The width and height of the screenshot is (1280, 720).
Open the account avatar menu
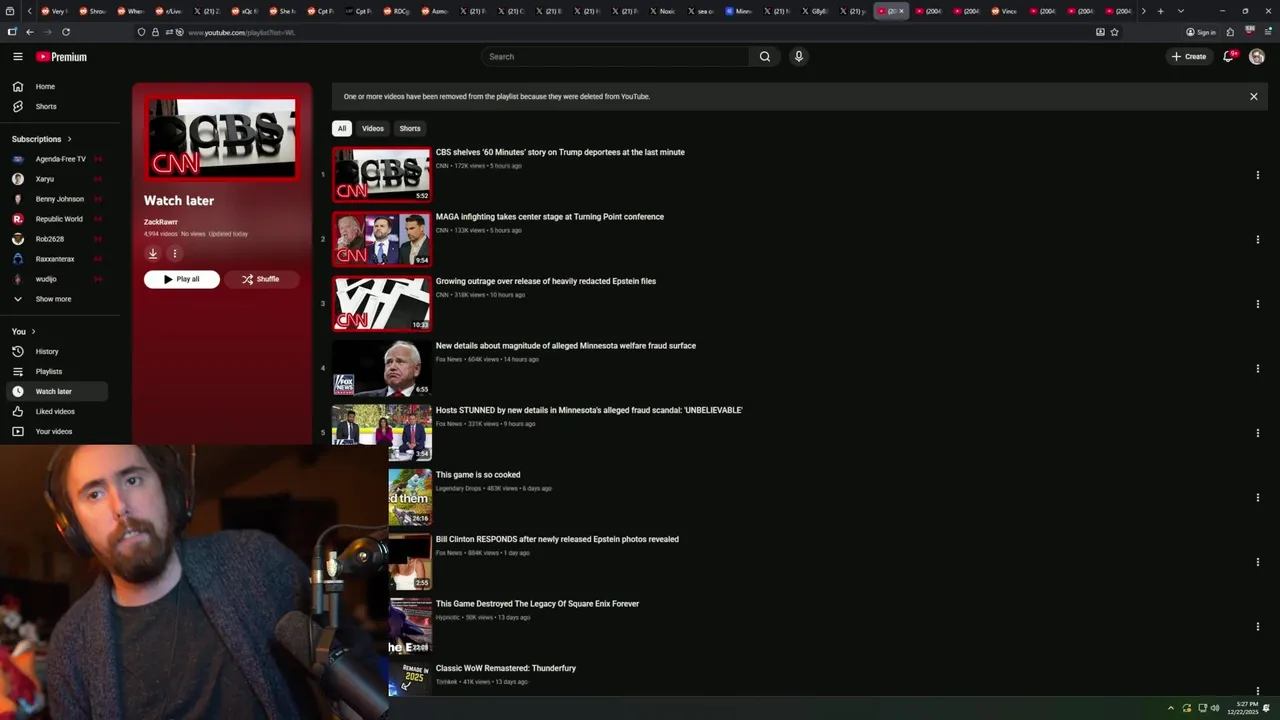click(1257, 57)
